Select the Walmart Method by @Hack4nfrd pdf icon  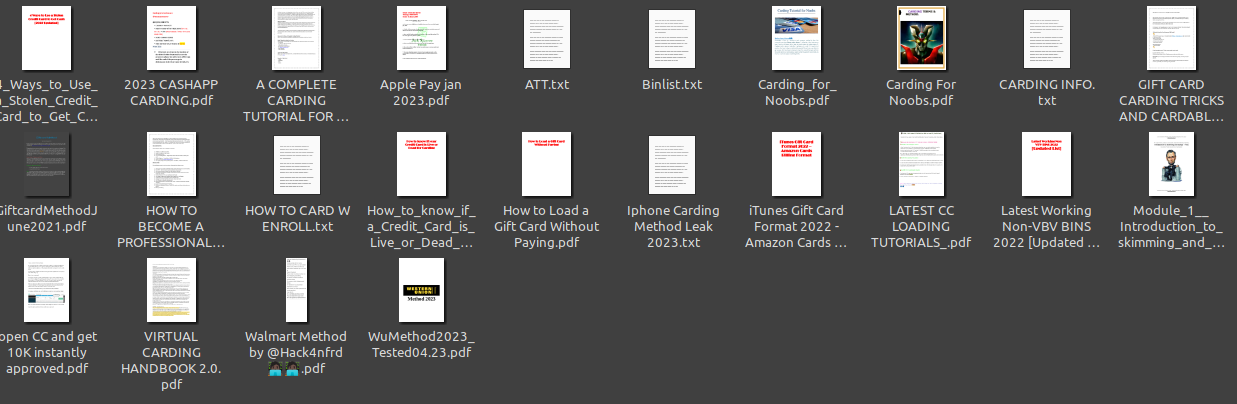(x=297, y=289)
